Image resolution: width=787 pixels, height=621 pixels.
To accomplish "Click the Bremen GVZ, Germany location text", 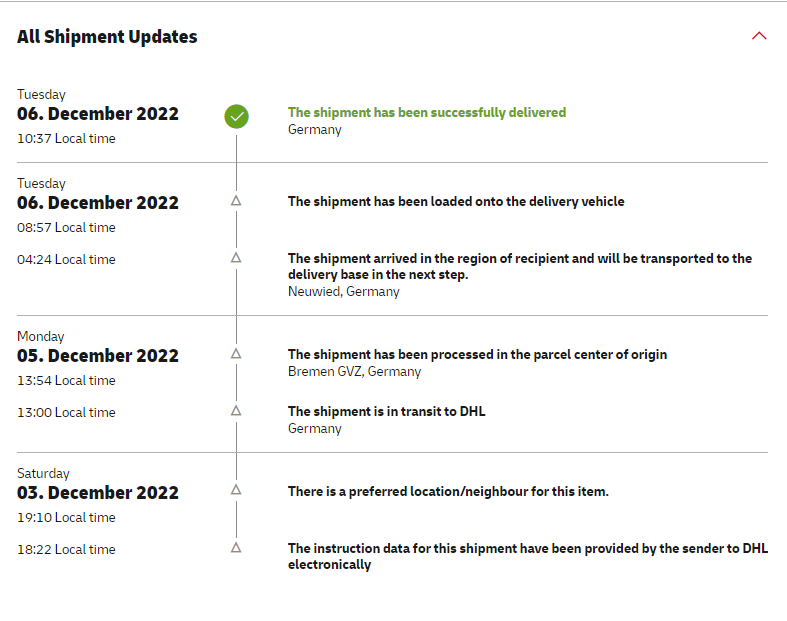I will pyautogui.click(x=354, y=372).
